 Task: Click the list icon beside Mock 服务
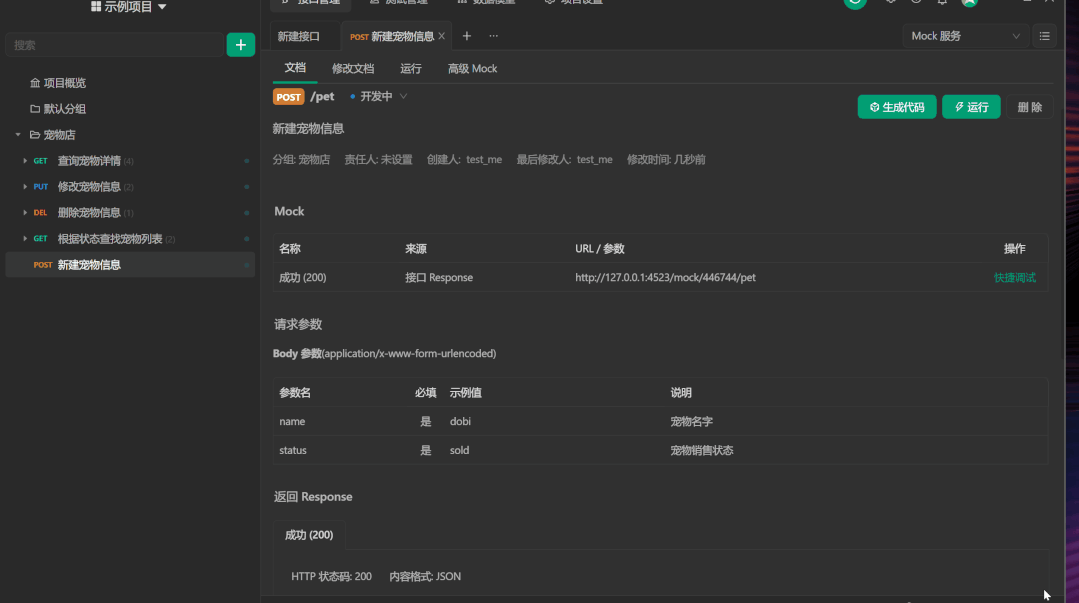pos(1044,35)
